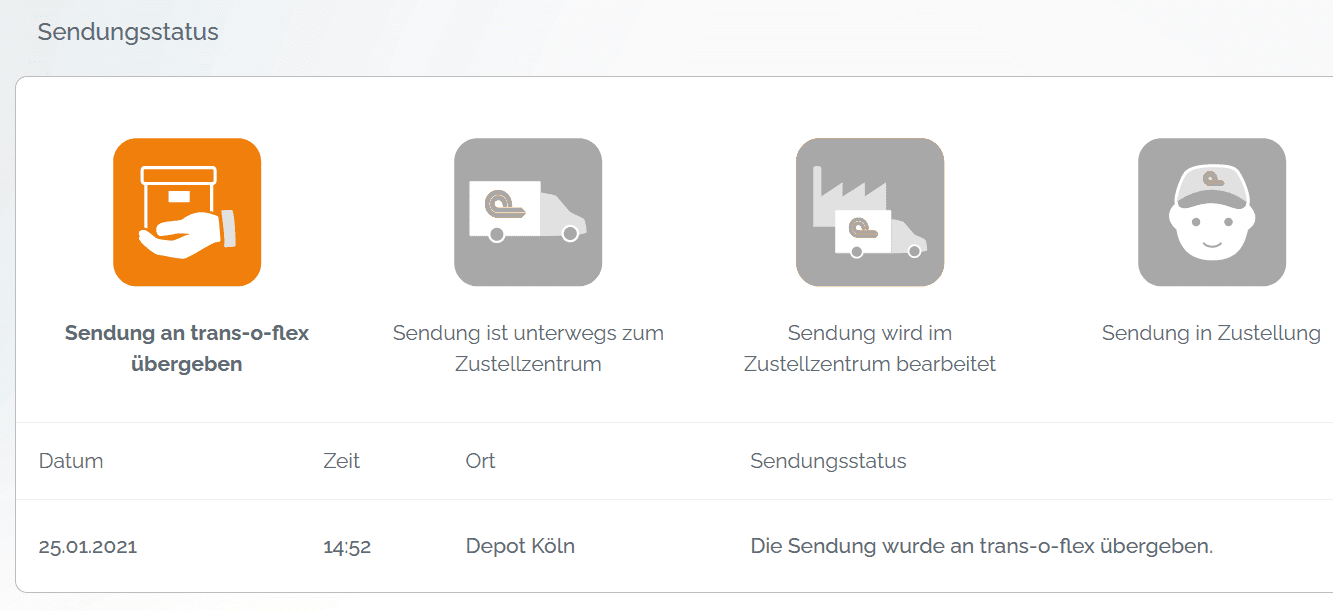Click the Sendungsstatus column header
The image size is (1333, 611).
coord(828,461)
